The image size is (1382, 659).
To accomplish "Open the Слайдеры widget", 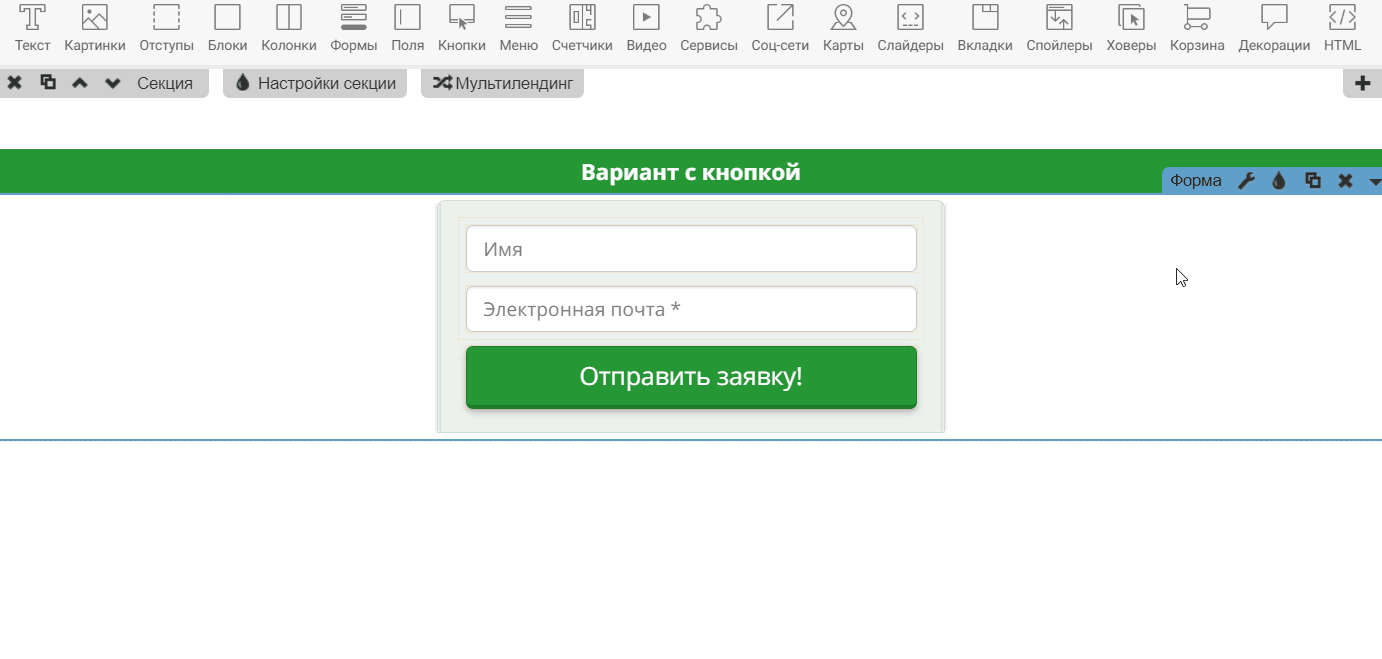I will click(x=910, y=28).
